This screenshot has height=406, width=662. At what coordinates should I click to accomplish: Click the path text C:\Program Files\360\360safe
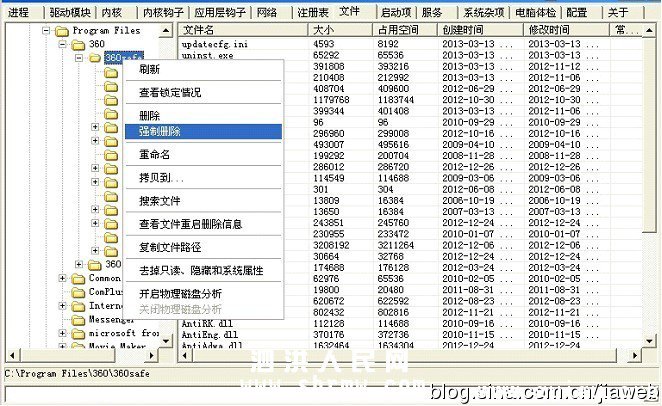coord(77,374)
